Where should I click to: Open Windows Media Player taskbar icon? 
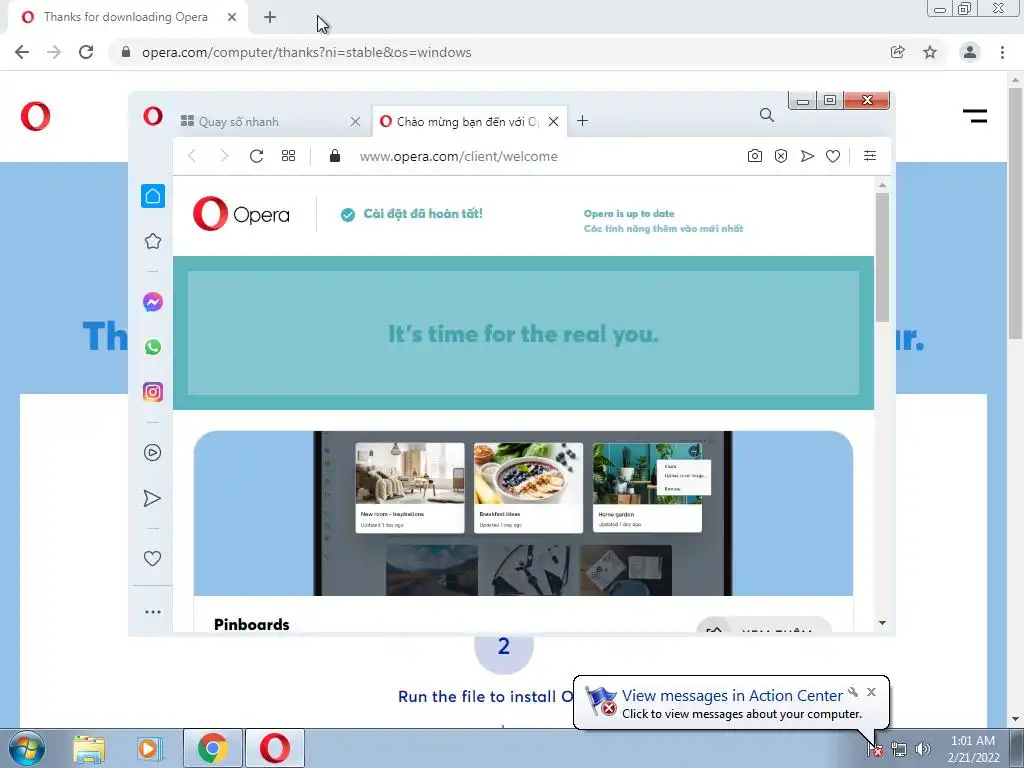149,748
